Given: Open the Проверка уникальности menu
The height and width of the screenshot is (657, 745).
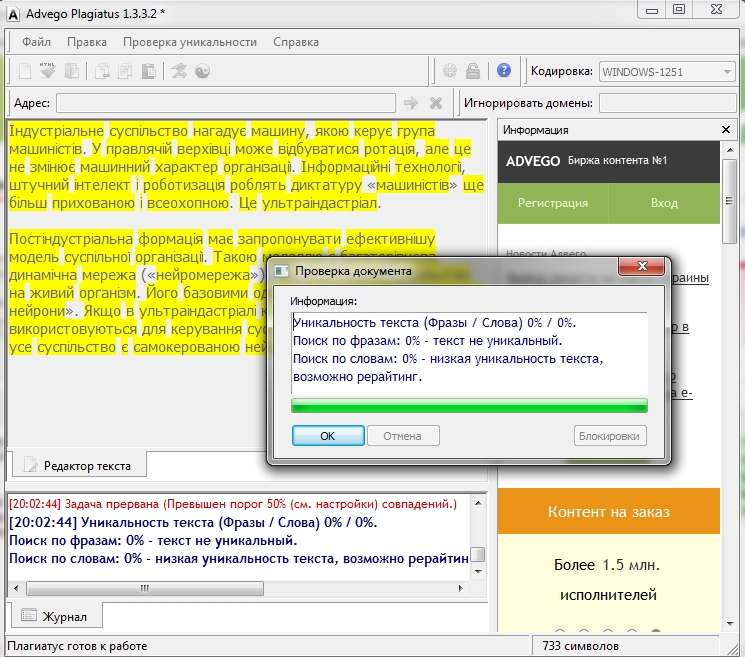Looking at the screenshot, I should click(190, 42).
